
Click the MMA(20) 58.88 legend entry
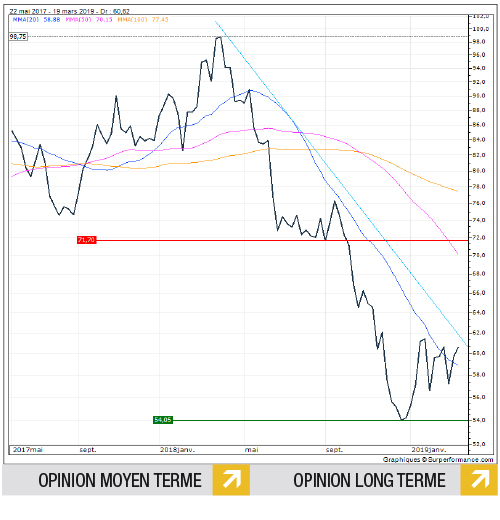point(36,19)
